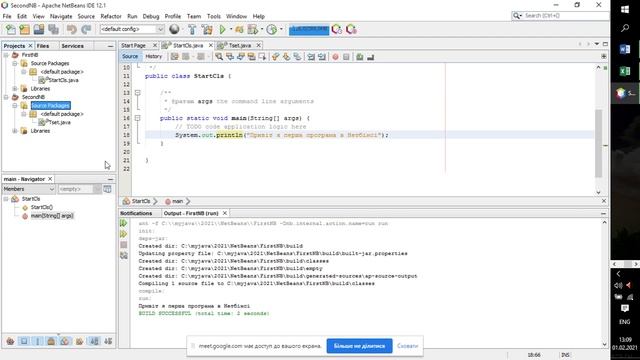Toggle Sort by Source in Navigator
The height and width of the screenshot is (360, 640).
click(108, 341)
